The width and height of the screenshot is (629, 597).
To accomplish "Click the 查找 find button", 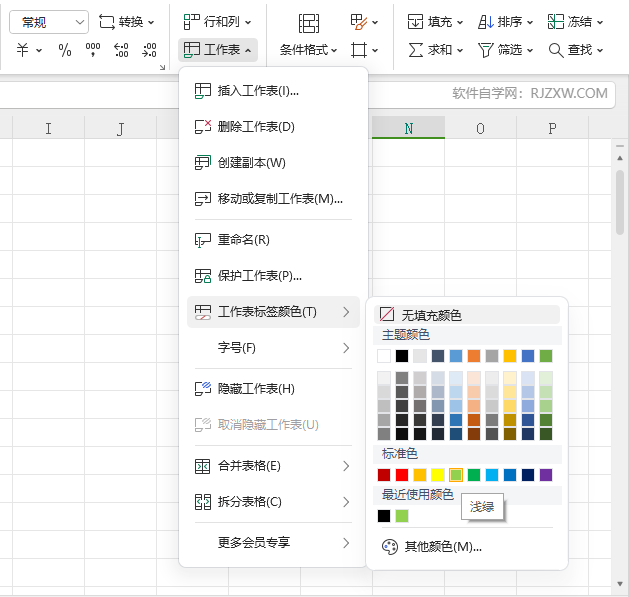I will pyautogui.click(x=576, y=50).
